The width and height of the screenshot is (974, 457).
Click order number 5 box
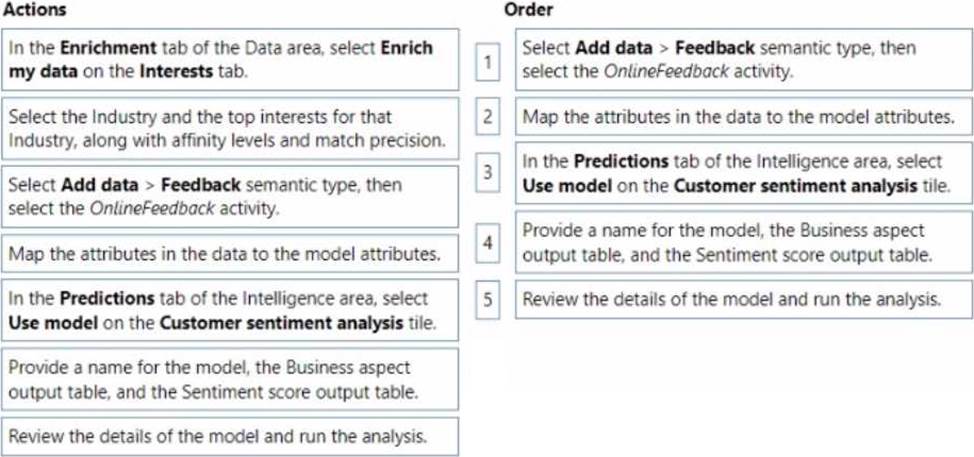pyautogui.click(x=488, y=300)
